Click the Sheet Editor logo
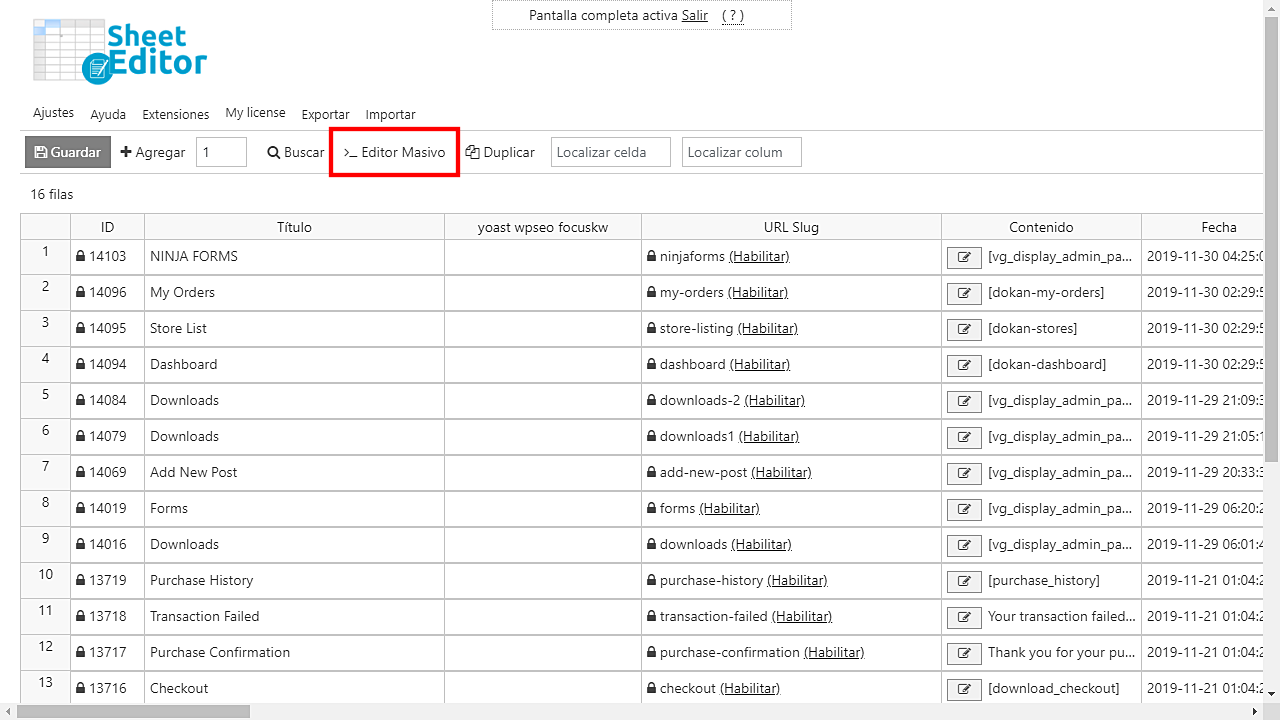The width and height of the screenshot is (1280, 720). [x=120, y=52]
